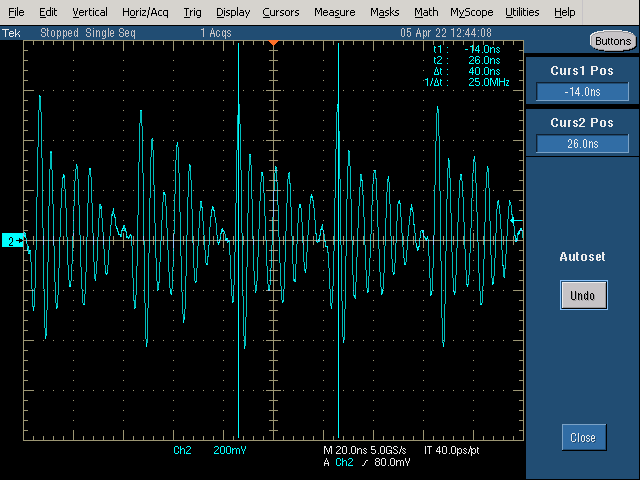Open the MyScope menu

click(x=472, y=12)
